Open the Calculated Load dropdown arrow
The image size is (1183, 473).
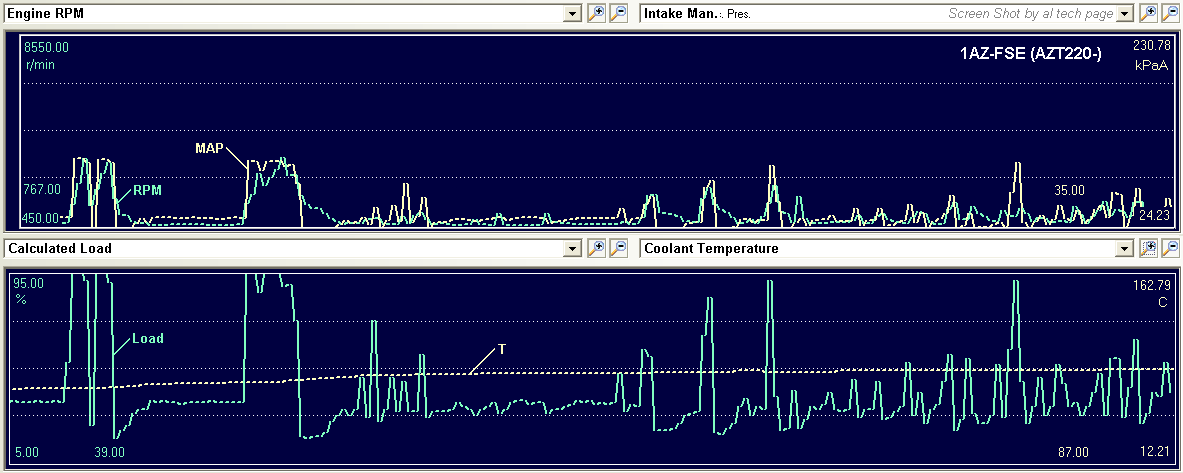(x=573, y=248)
